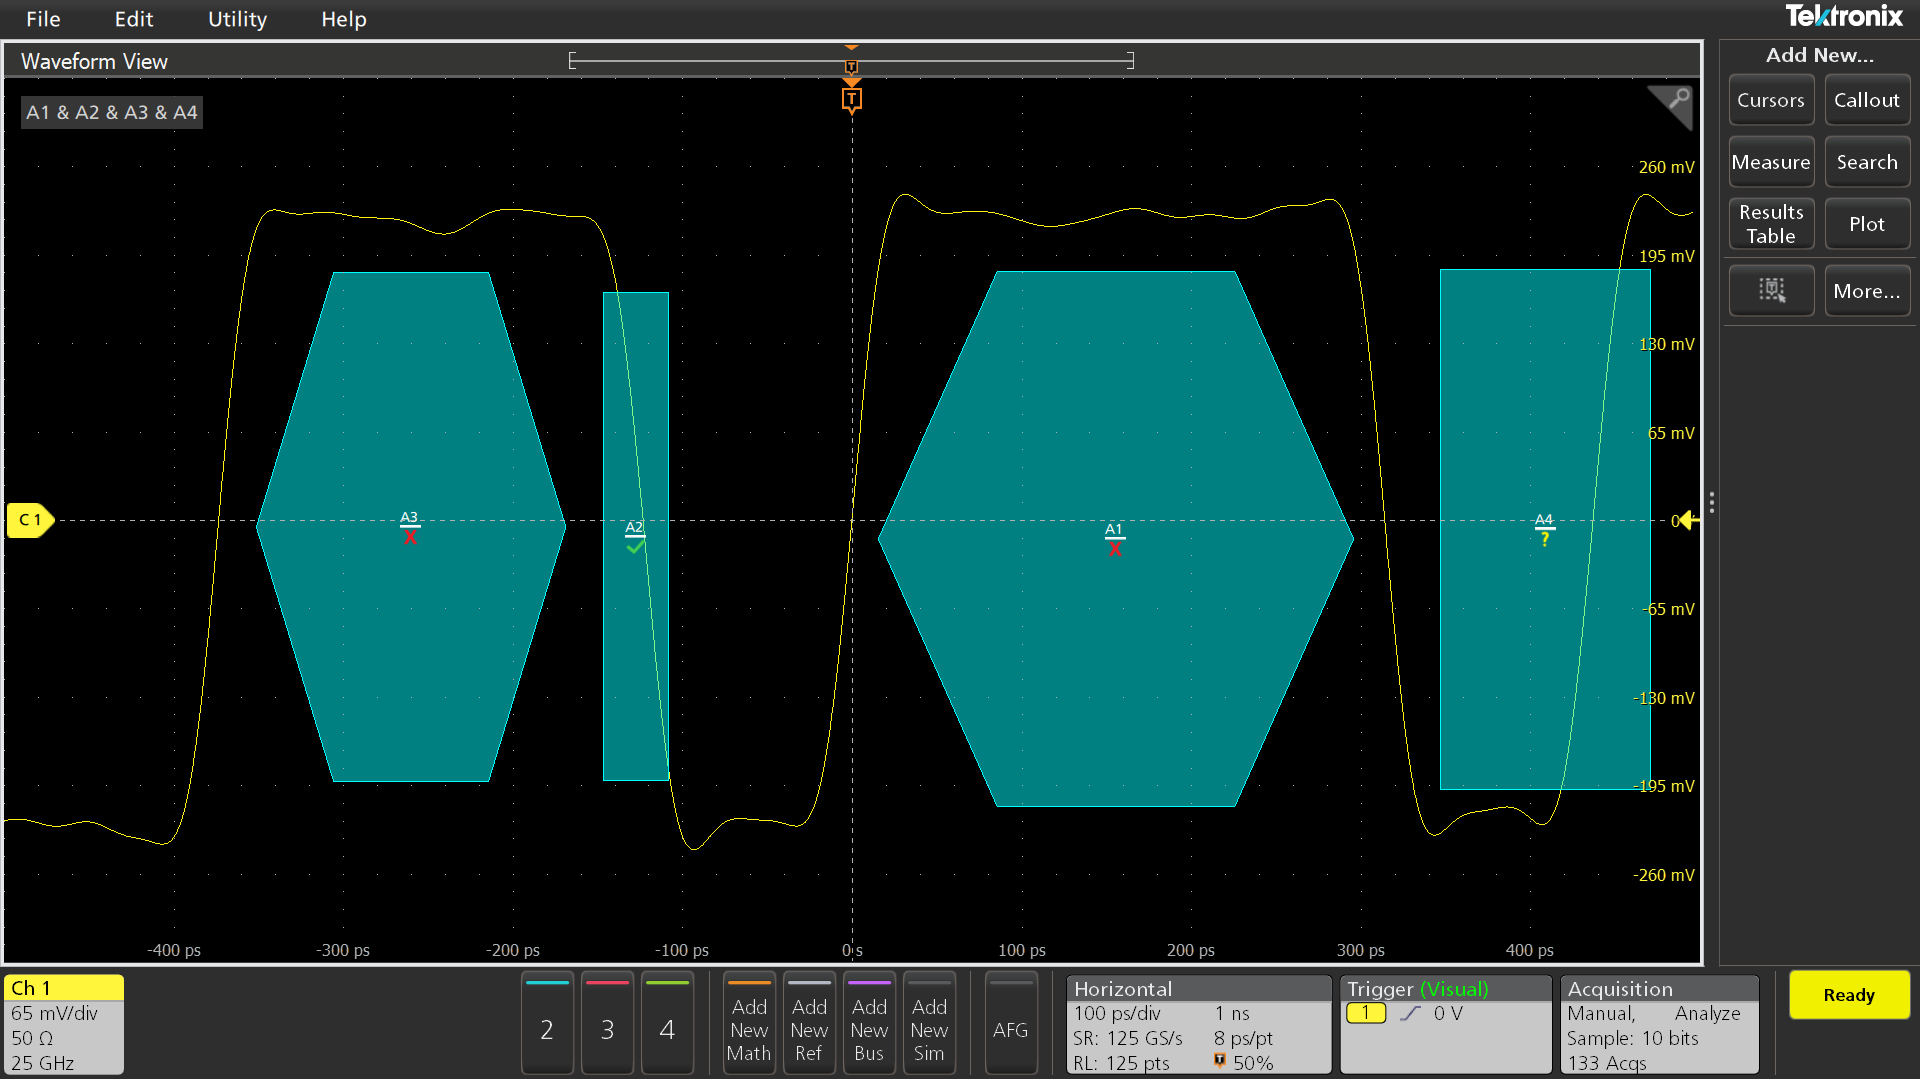Select the trigger level arrow at 0 V
The height and width of the screenshot is (1079, 1920).
(1686, 520)
